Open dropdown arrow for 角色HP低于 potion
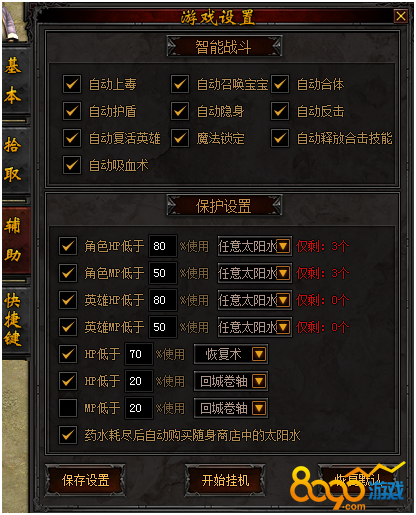 tap(283, 246)
